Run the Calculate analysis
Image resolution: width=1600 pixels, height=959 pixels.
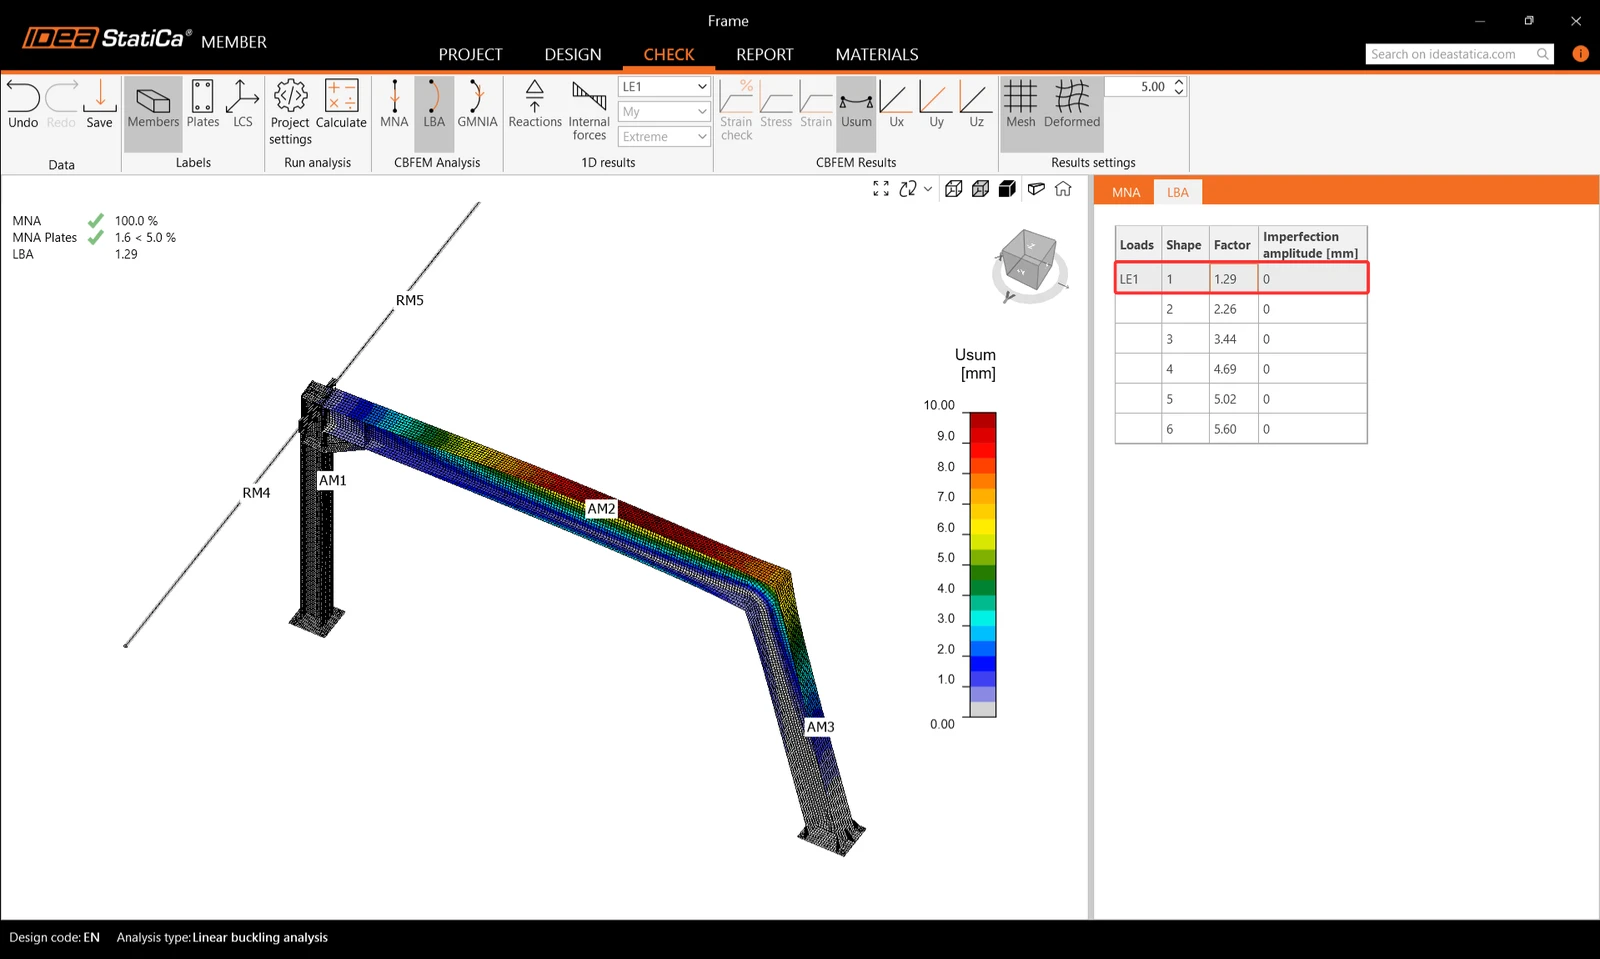(341, 104)
